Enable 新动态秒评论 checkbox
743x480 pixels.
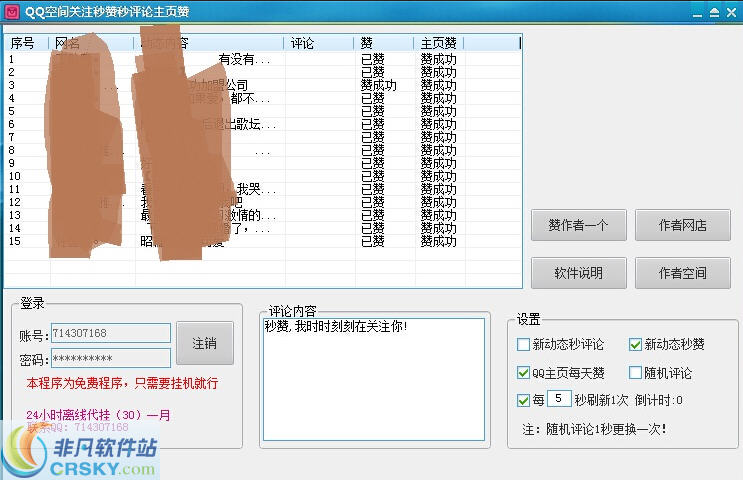coord(524,345)
